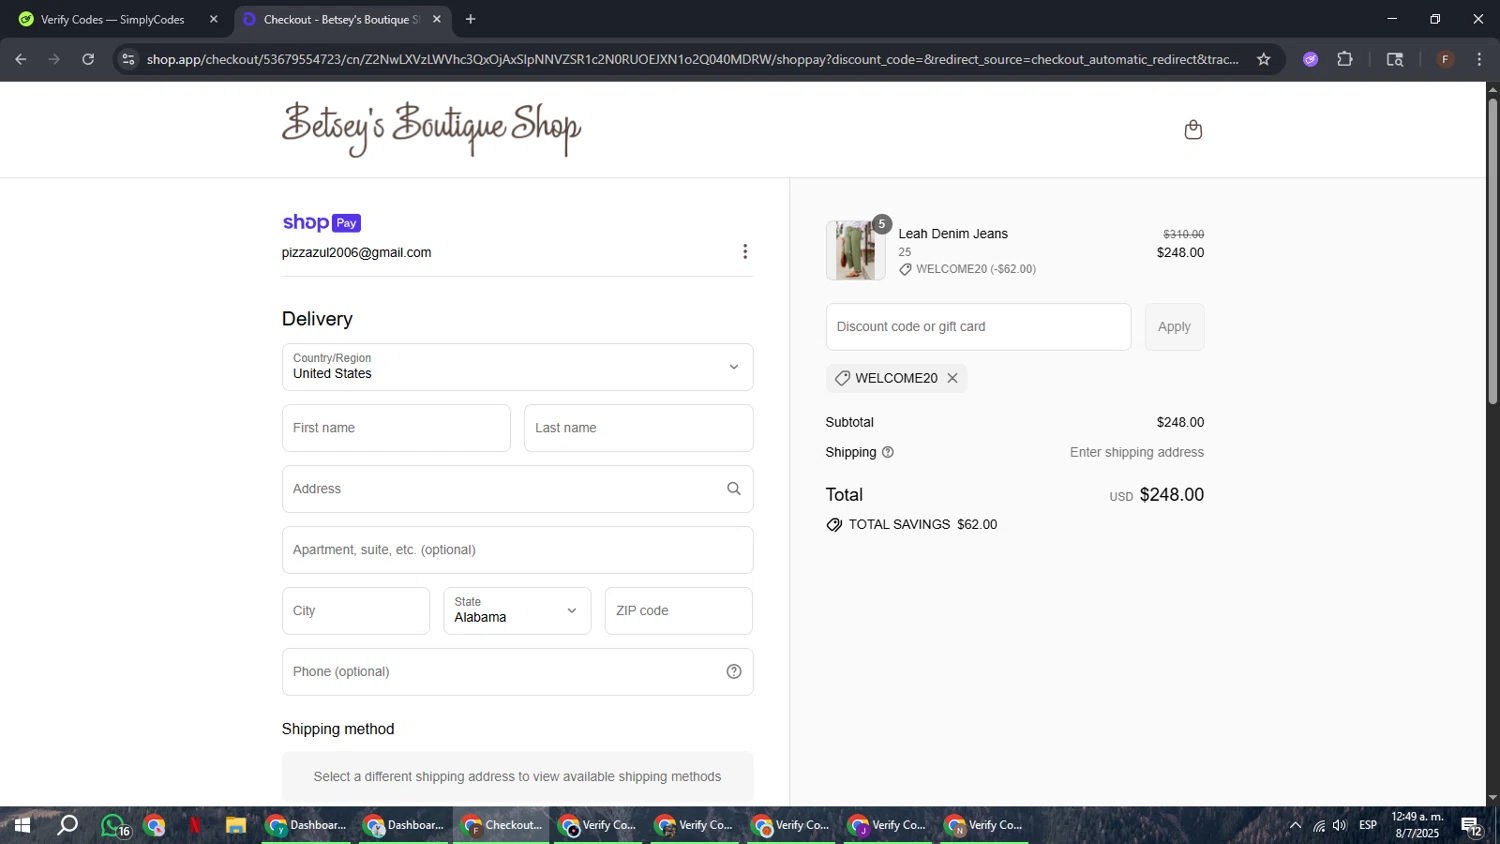
Task: Open the Chrome three-dot menu
Action: (1479, 59)
